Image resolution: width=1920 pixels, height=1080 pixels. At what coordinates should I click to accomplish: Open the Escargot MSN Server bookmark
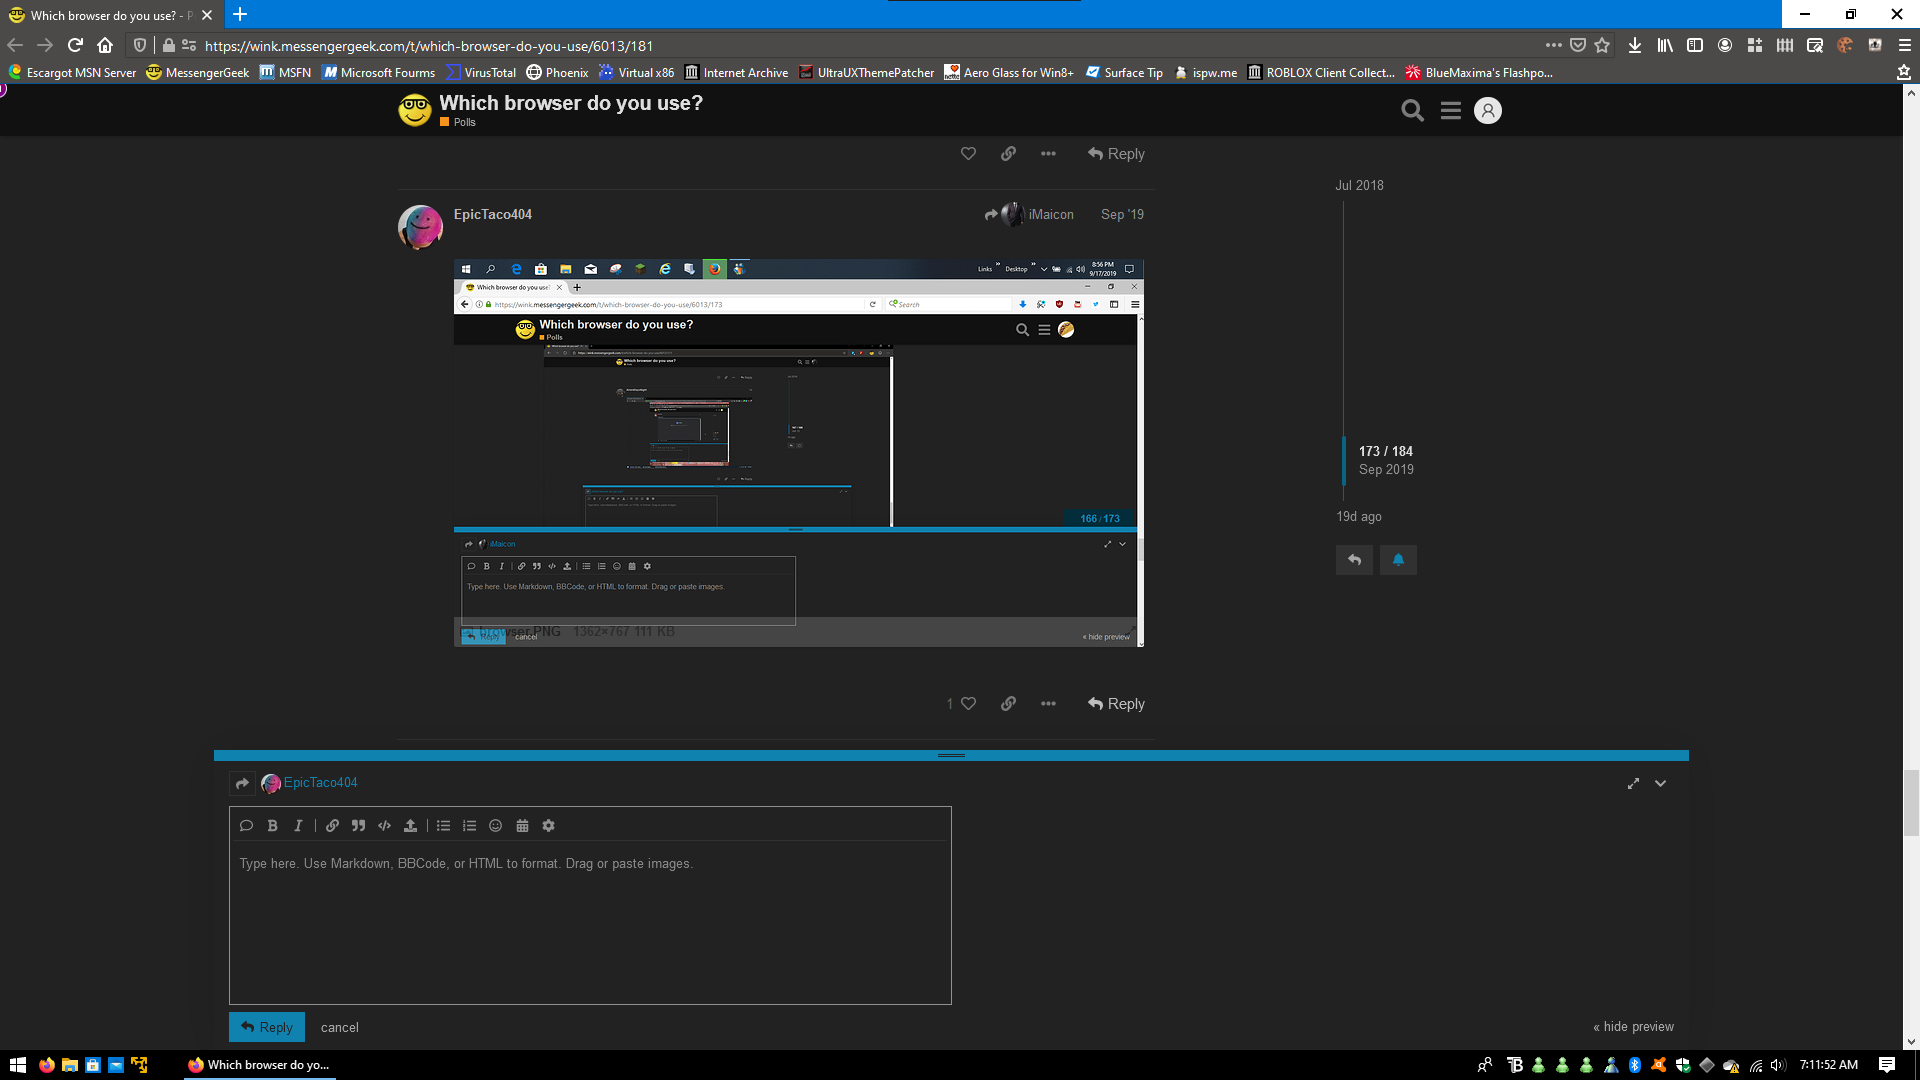72,73
